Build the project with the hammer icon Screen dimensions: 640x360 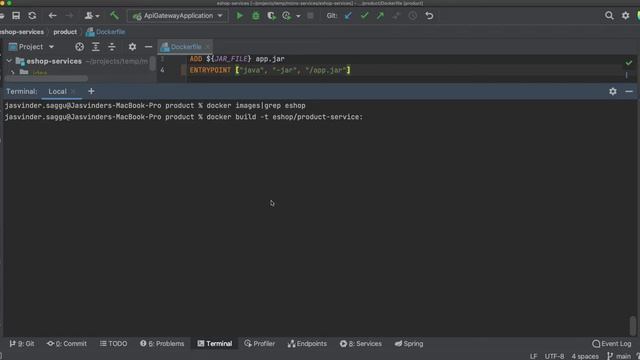pos(114,16)
